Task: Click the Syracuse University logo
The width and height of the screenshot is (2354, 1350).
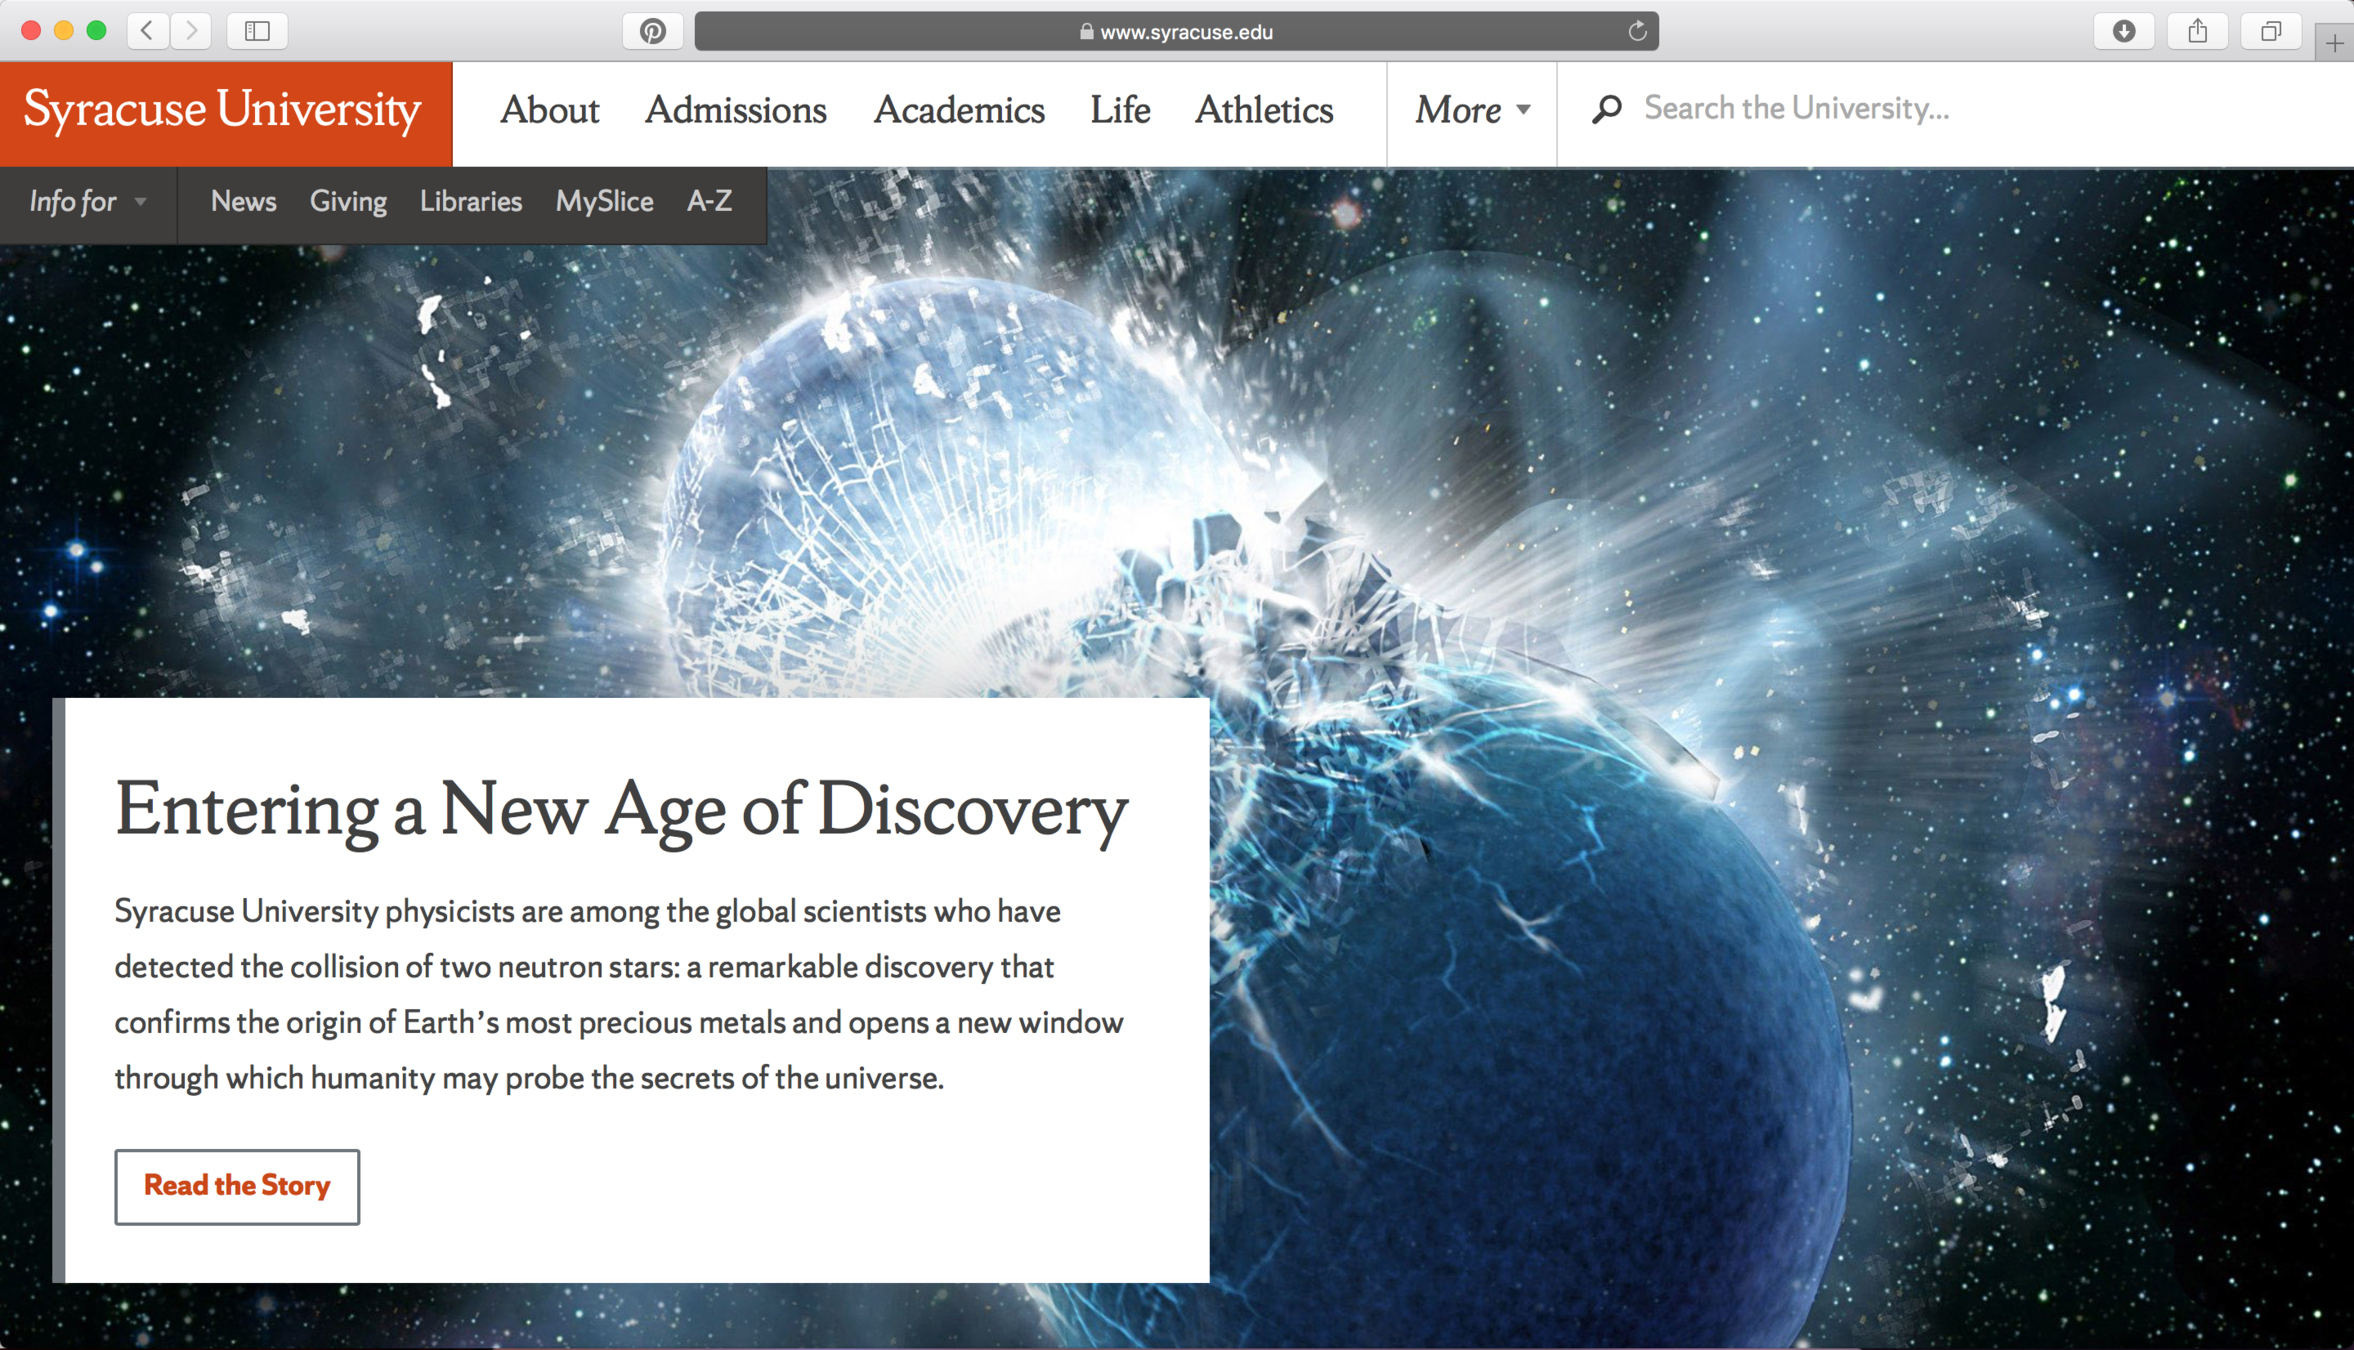Action: click(222, 109)
